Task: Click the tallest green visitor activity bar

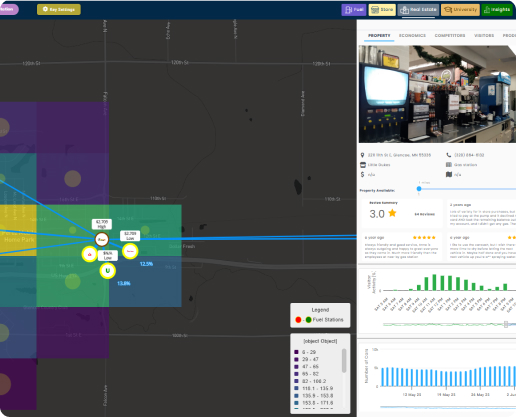Action: pyautogui.click(x=434, y=282)
